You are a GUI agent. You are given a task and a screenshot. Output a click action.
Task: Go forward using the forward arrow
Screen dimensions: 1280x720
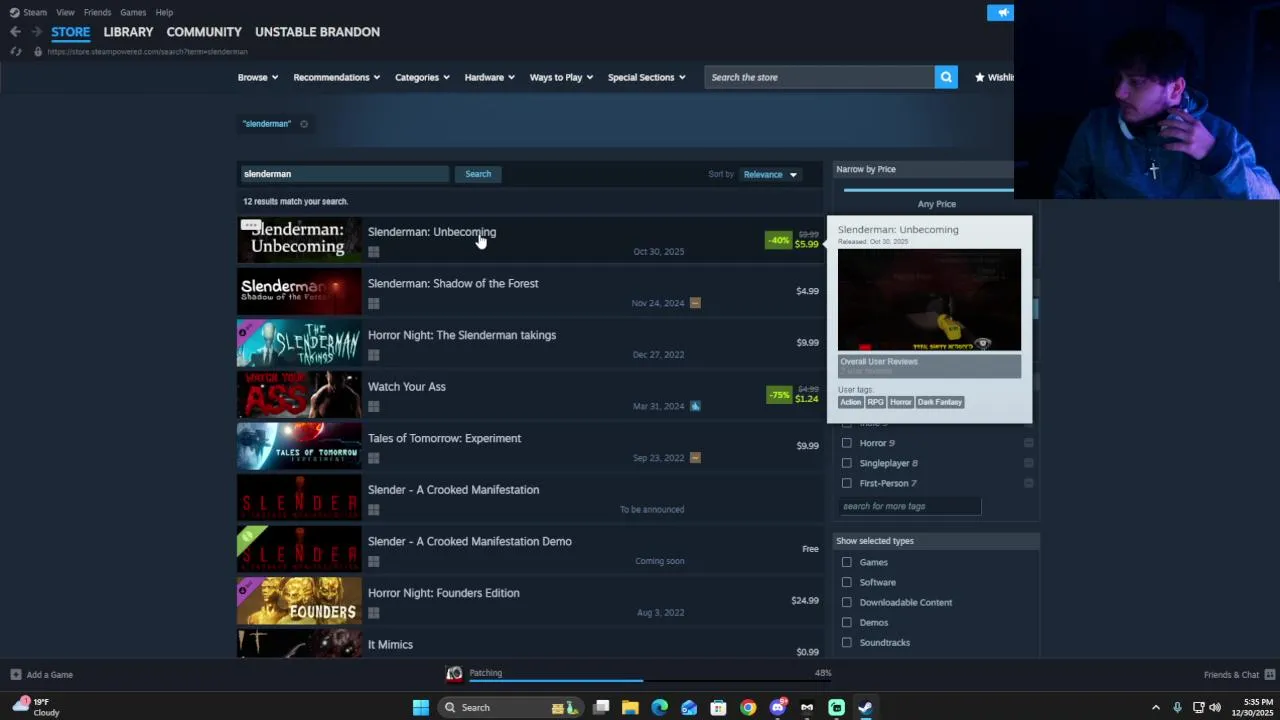tap(37, 32)
